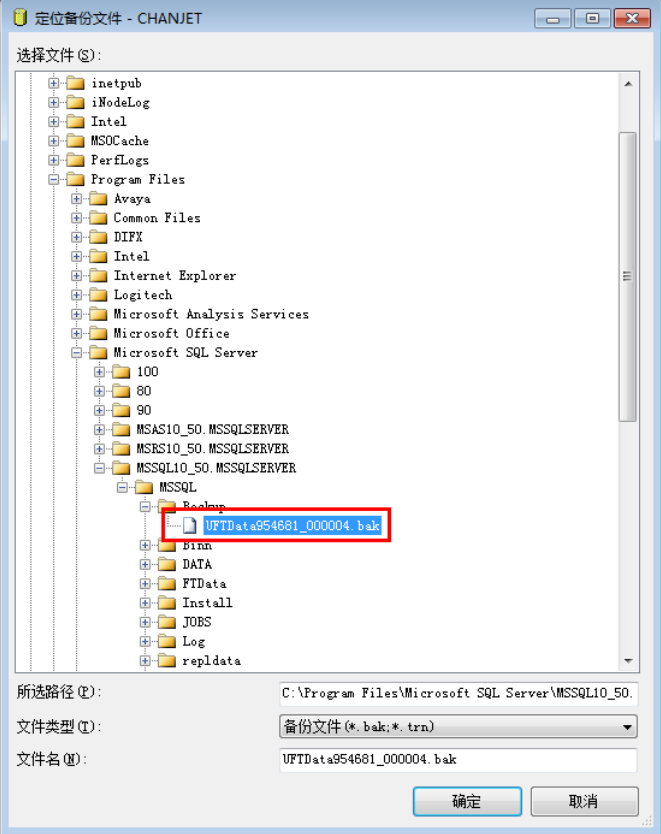Confirm with the 确定 button
The image size is (661, 834).
click(x=467, y=801)
